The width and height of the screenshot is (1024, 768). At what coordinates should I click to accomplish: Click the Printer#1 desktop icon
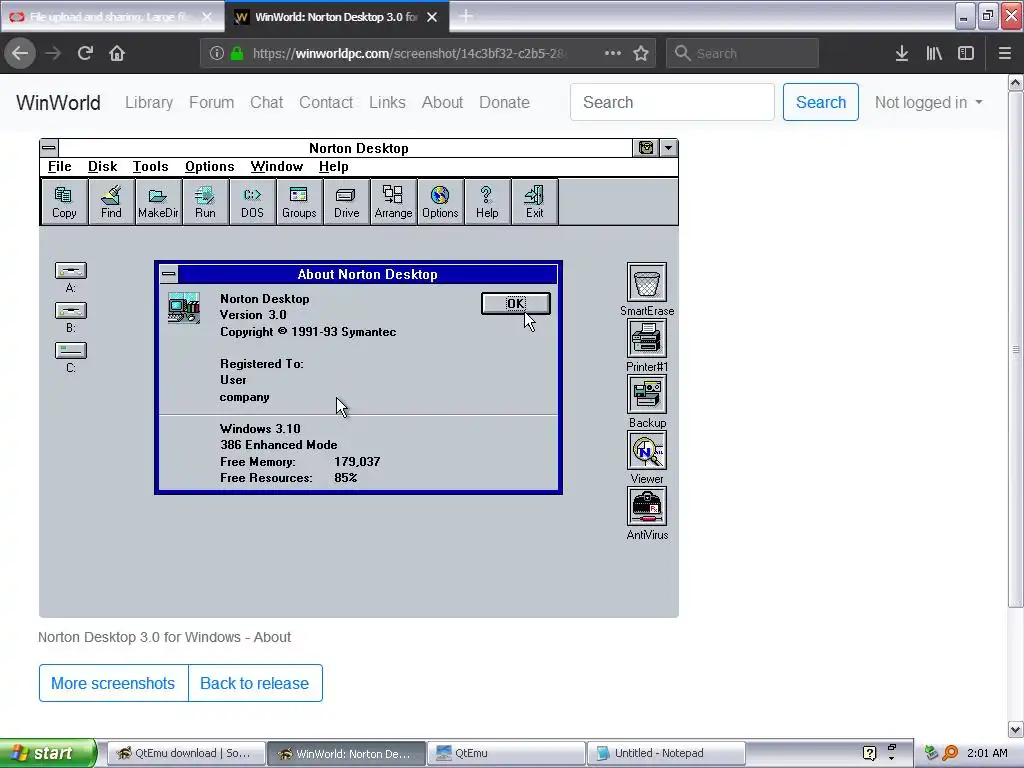coord(647,338)
